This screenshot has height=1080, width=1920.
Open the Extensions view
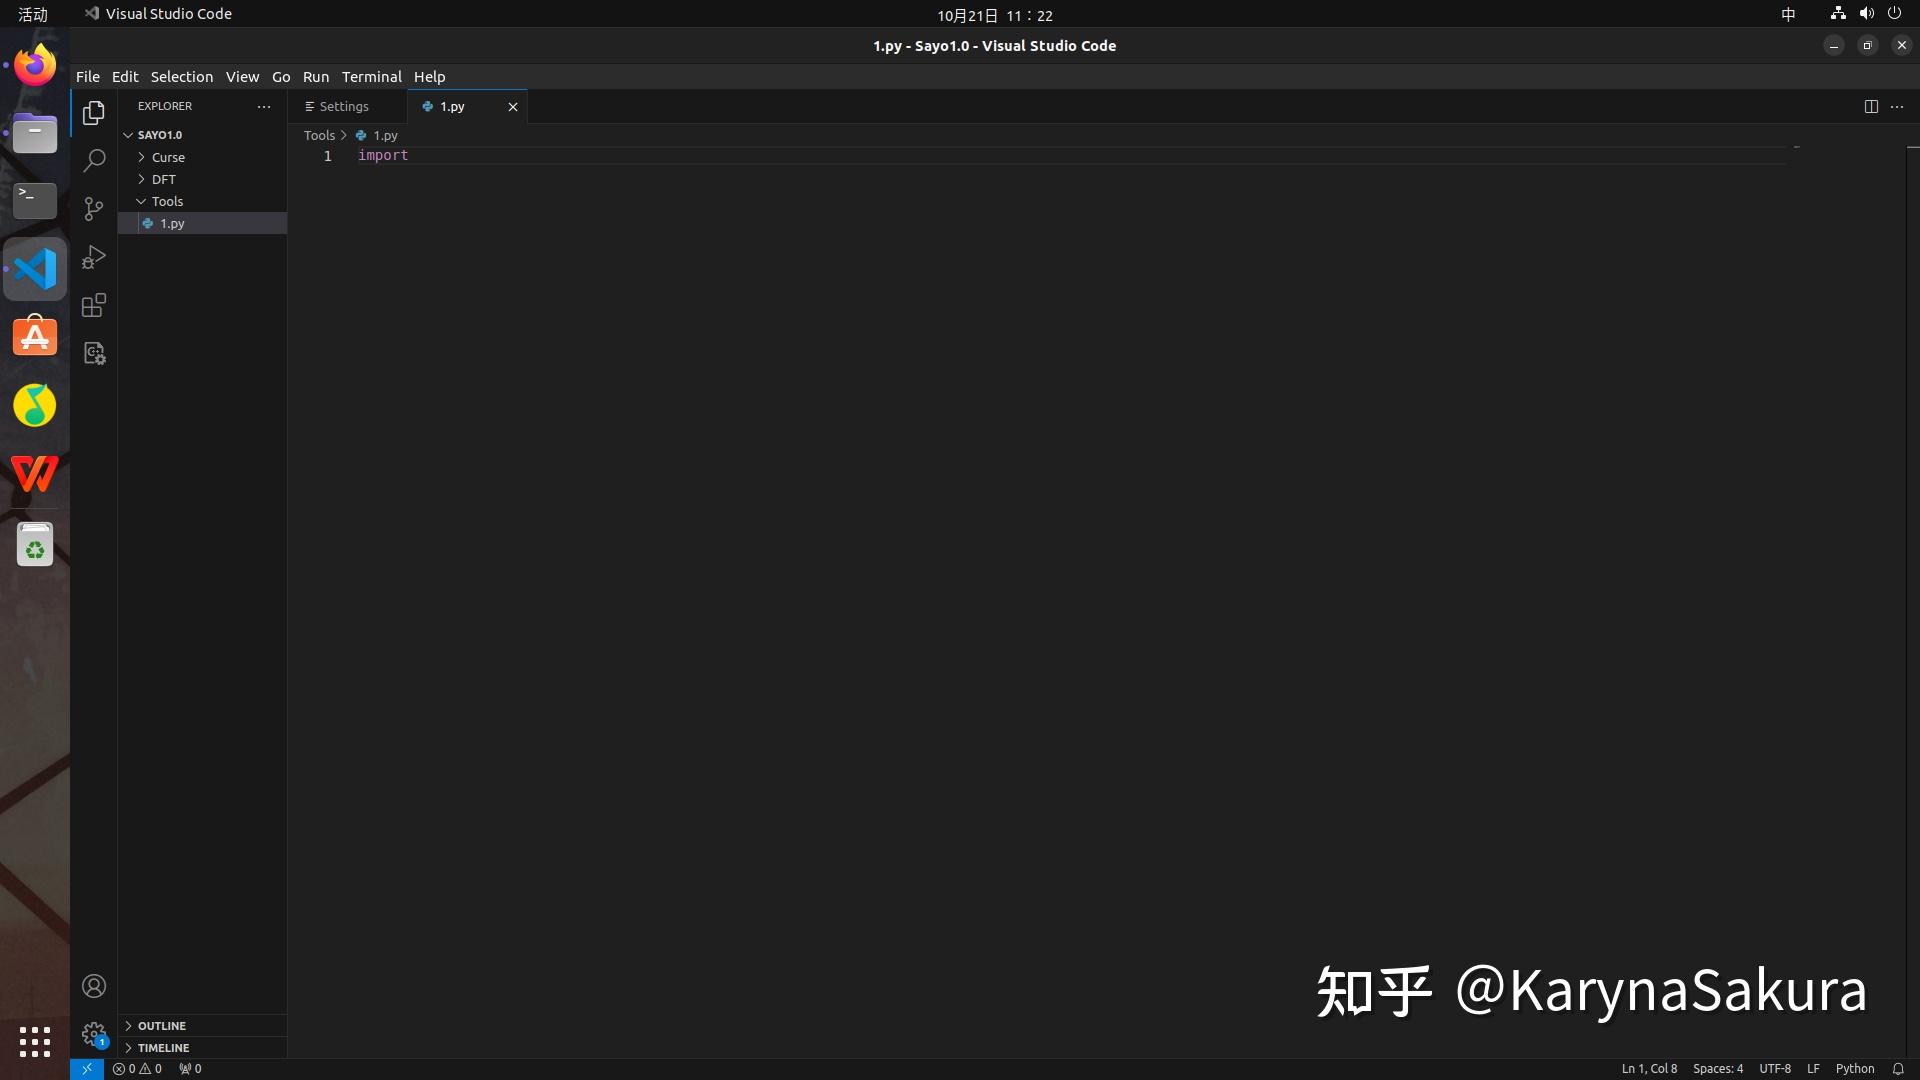pos(93,305)
